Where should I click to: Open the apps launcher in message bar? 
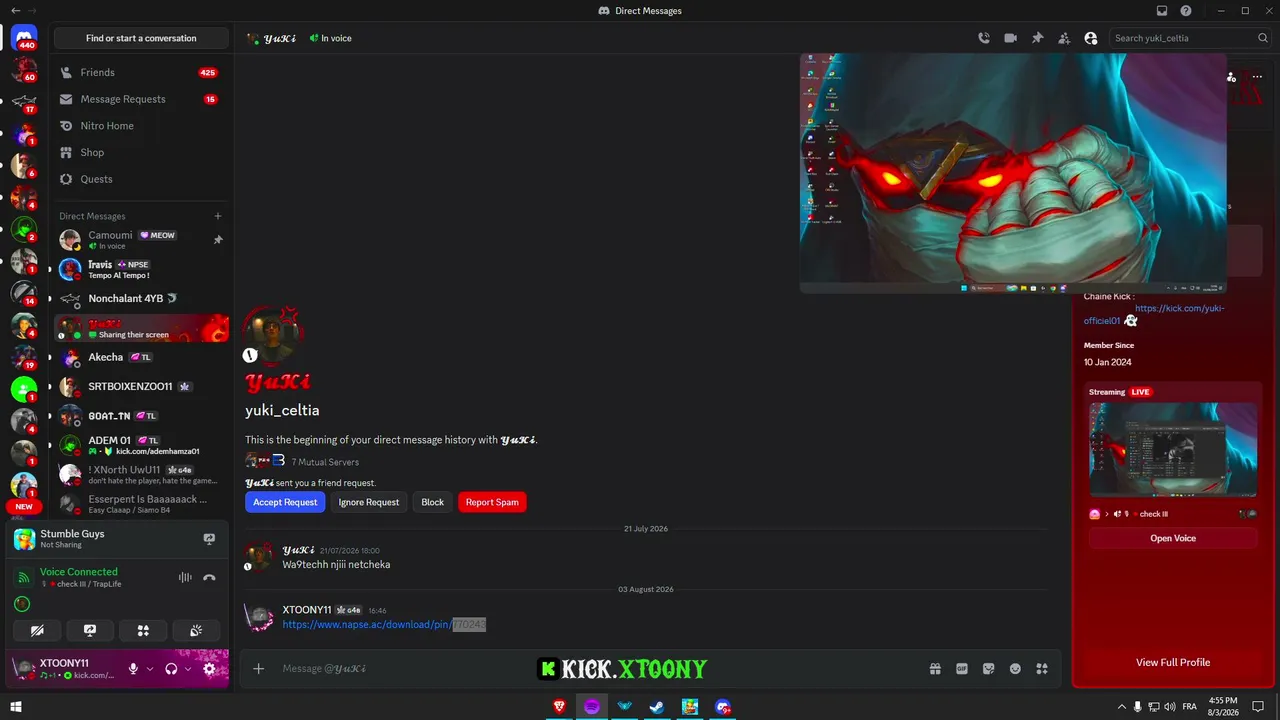[x=1042, y=668]
